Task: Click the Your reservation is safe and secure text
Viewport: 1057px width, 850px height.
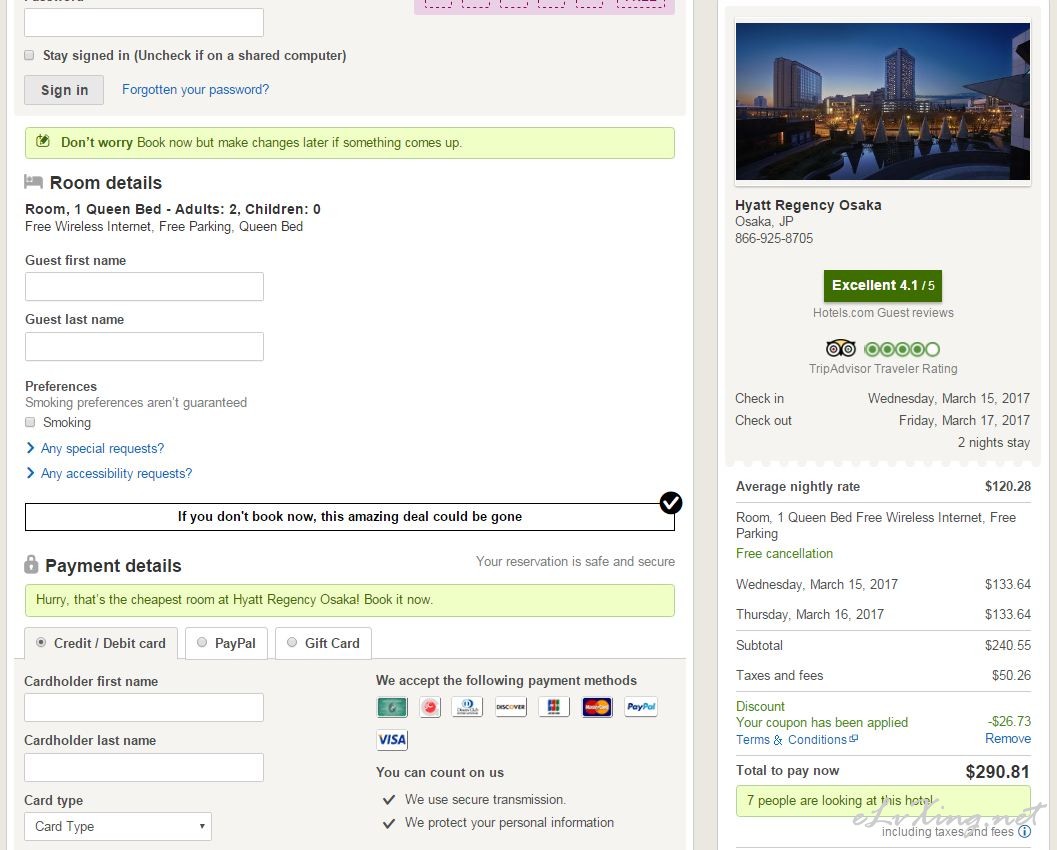Action: tap(575, 561)
